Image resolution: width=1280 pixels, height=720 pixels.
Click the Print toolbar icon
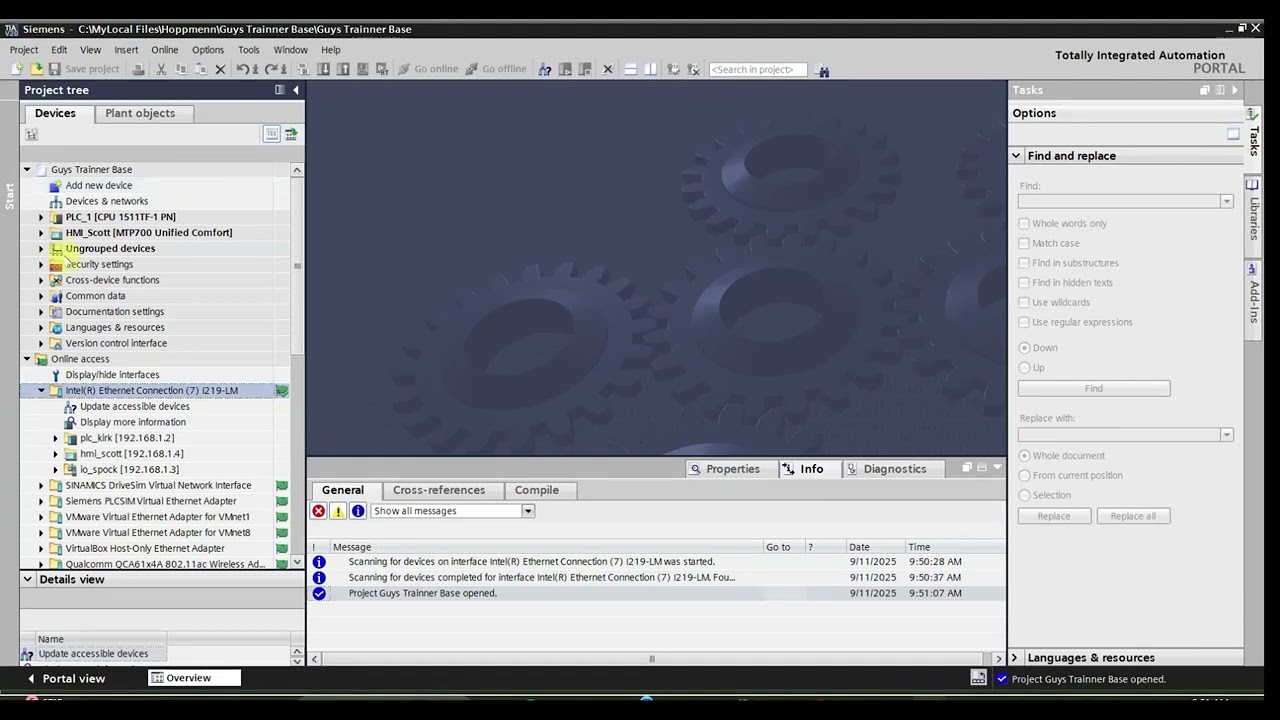138,69
